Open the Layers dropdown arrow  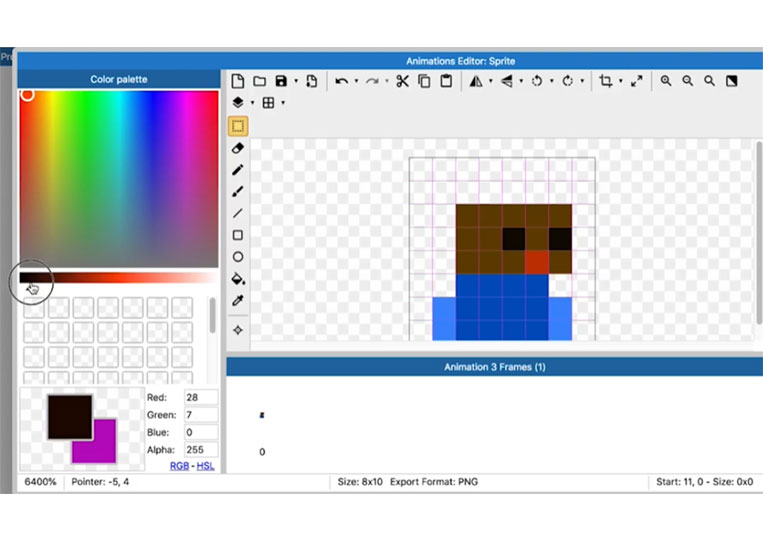pyautogui.click(x=252, y=103)
